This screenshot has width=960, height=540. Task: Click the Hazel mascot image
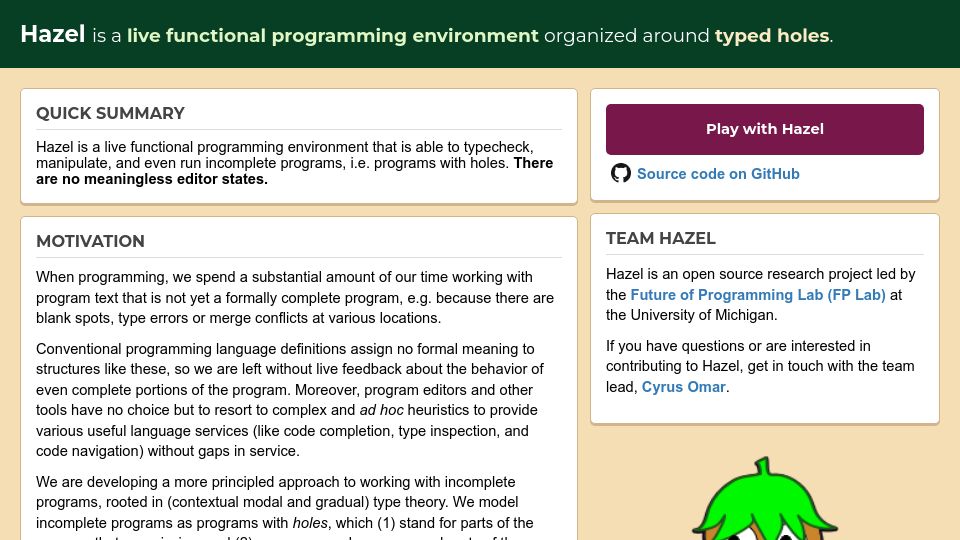click(764, 499)
